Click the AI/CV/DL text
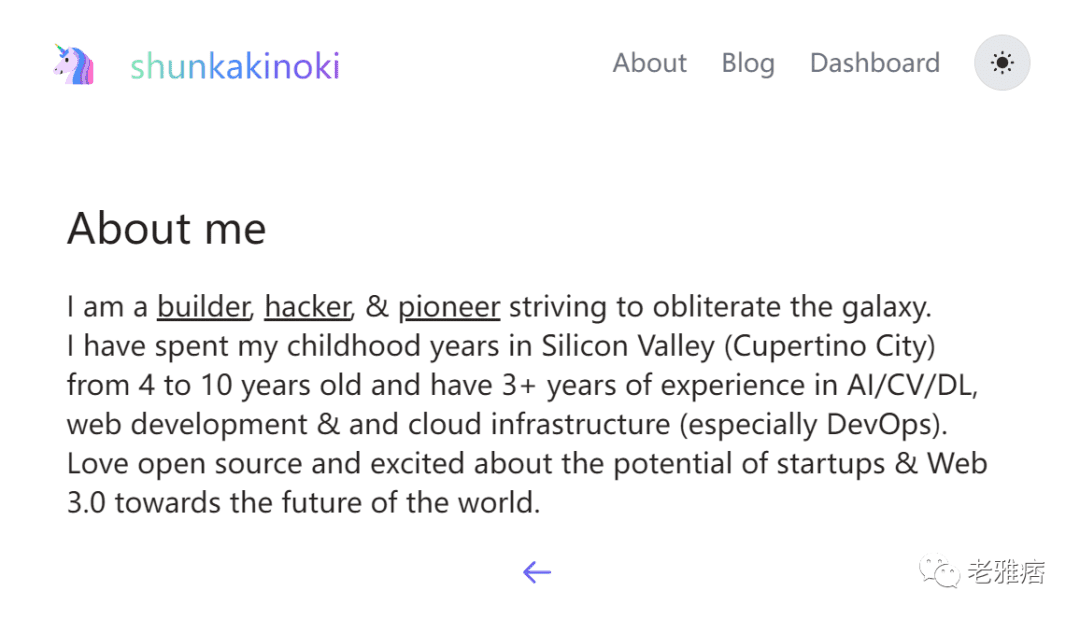1080x619 pixels. [909, 386]
